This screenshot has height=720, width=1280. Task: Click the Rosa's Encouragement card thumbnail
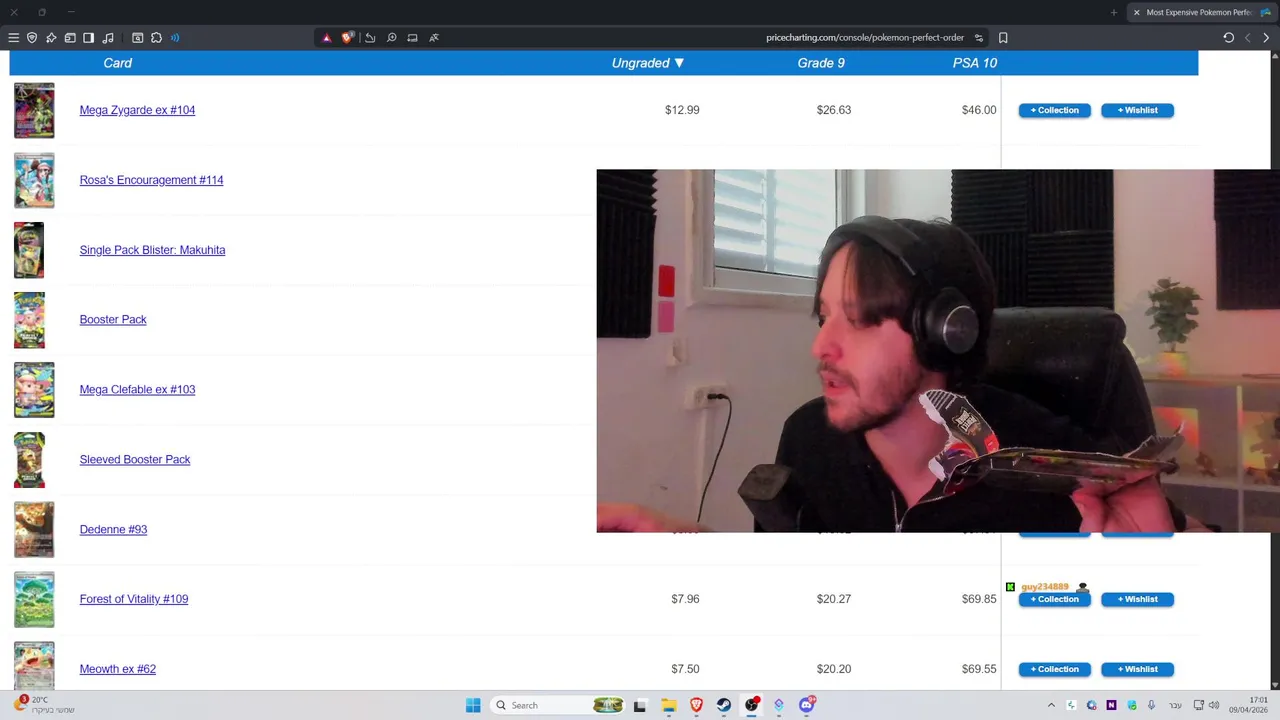pos(34,180)
